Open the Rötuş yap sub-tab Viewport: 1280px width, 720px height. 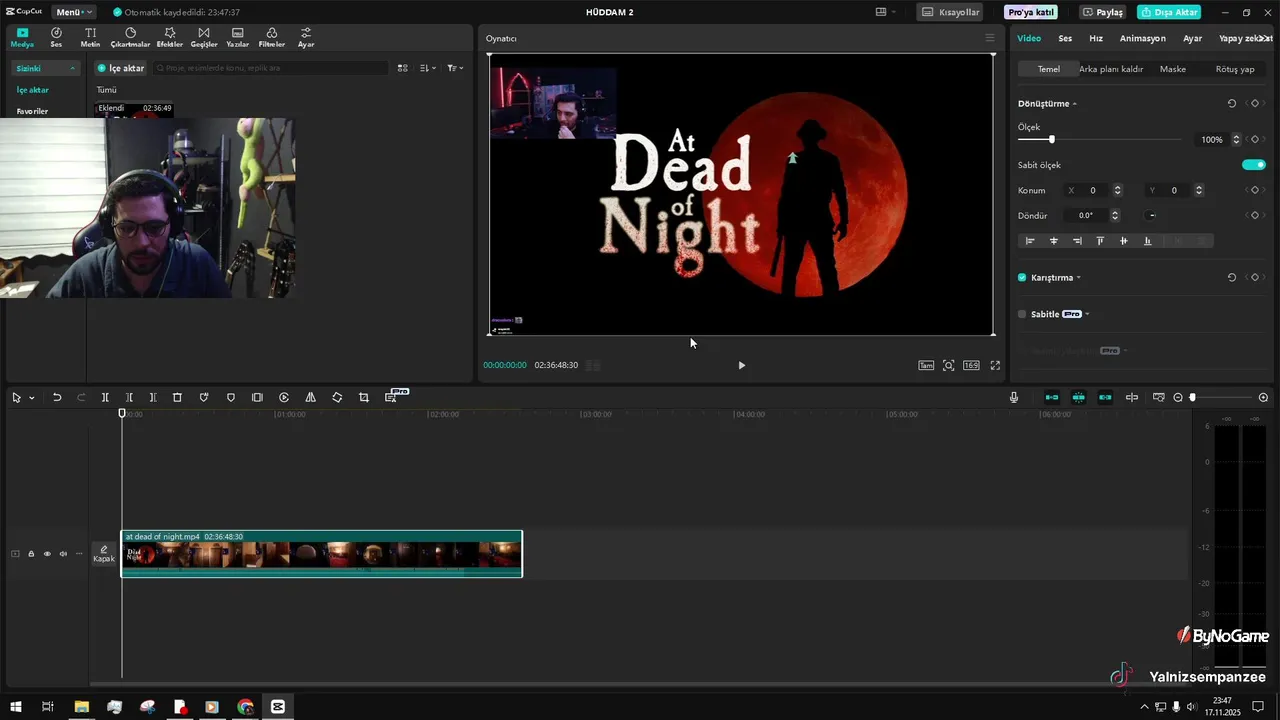tap(1235, 69)
